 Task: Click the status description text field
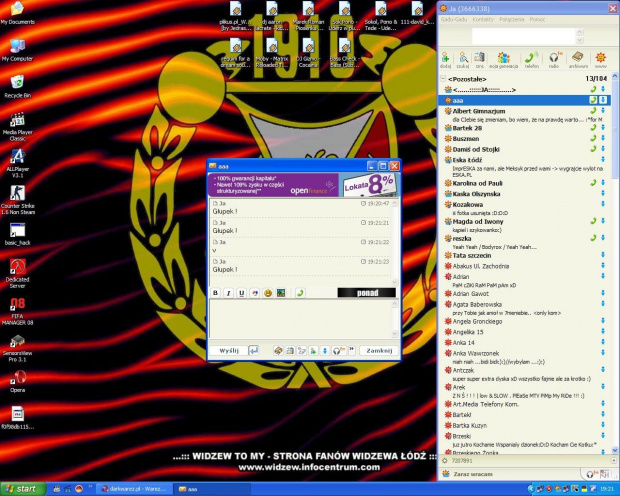(524, 36)
